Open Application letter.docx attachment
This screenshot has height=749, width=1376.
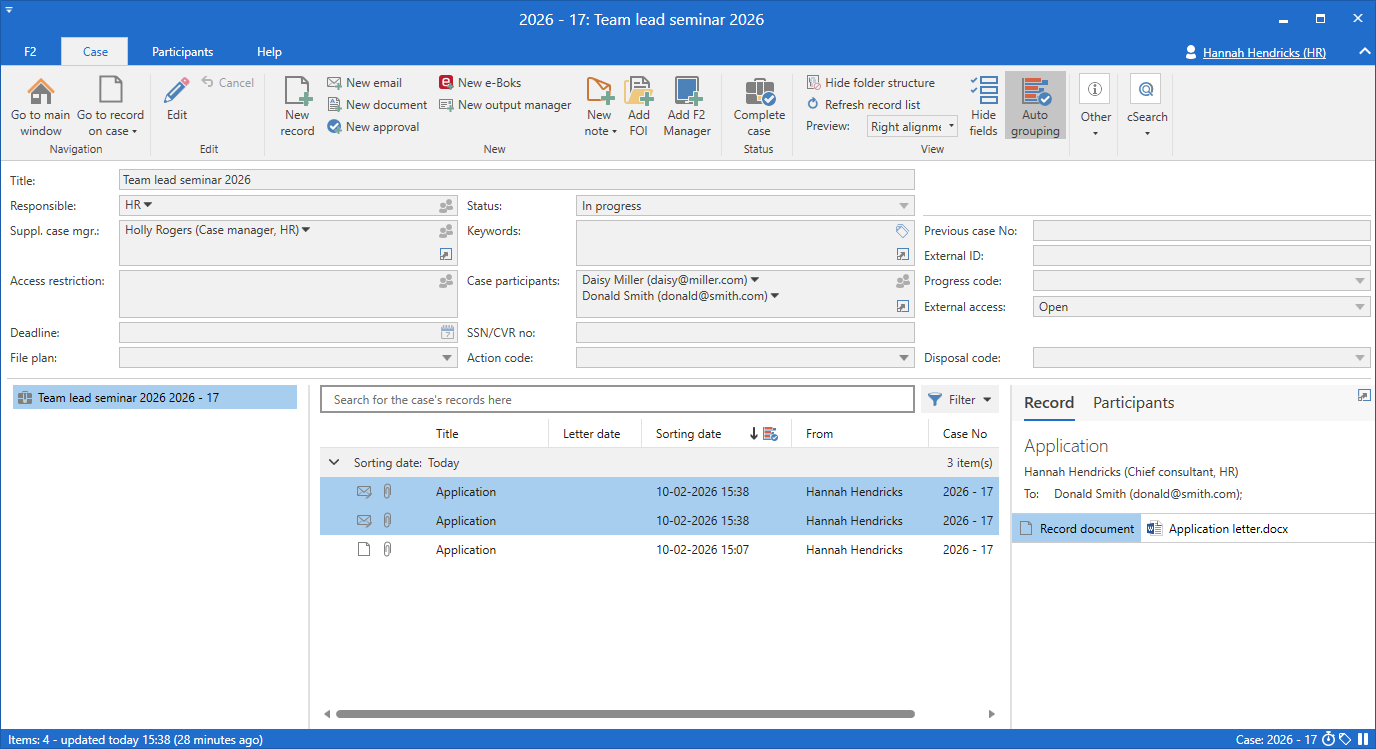tap(1217, 529)
